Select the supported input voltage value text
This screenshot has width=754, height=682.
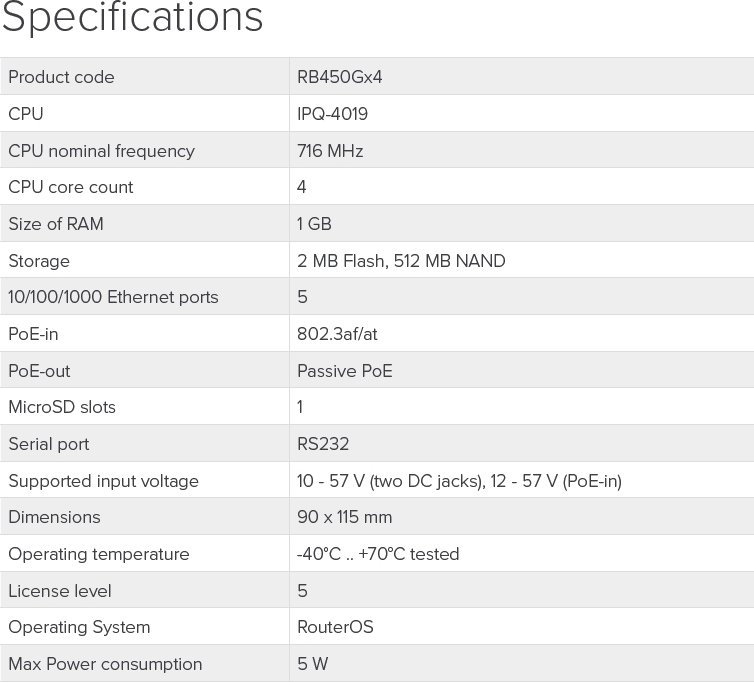click(459, 481)
